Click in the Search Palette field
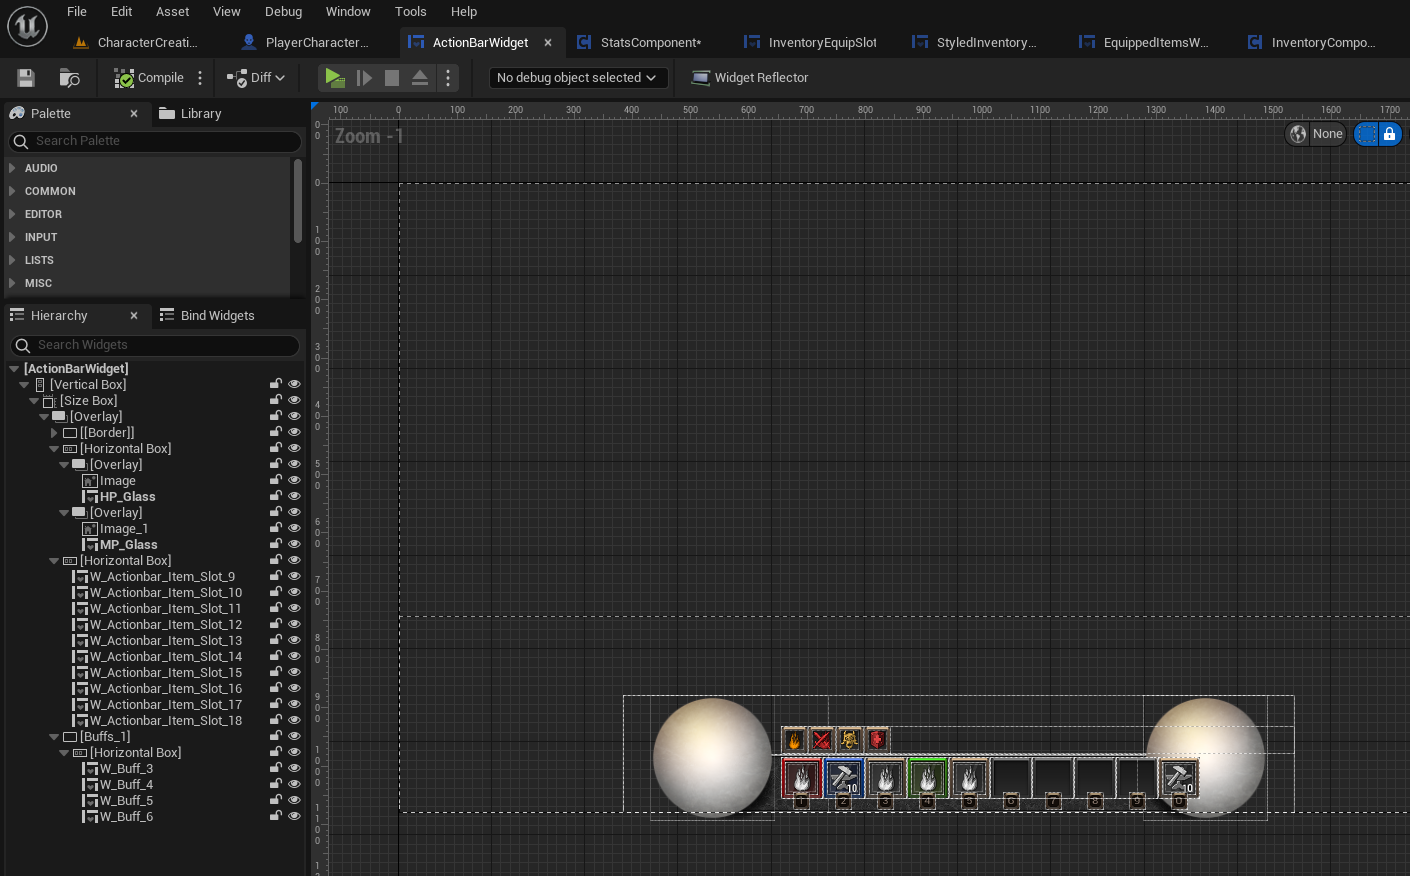 (x=155, y=141)
